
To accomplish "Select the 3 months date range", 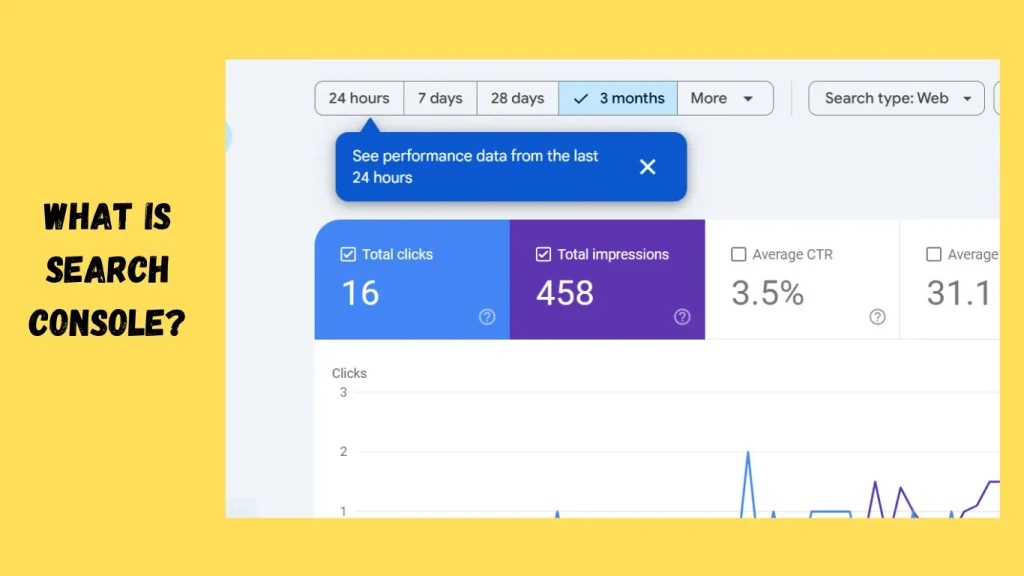I will 618,98.
